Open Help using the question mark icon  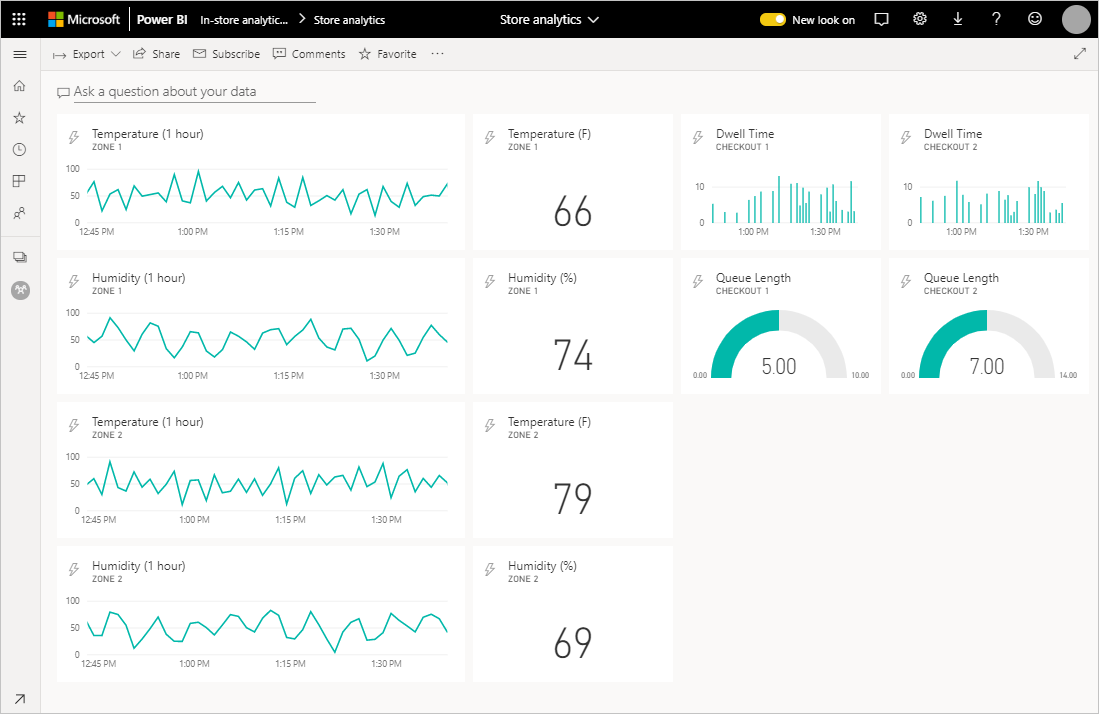995,18
